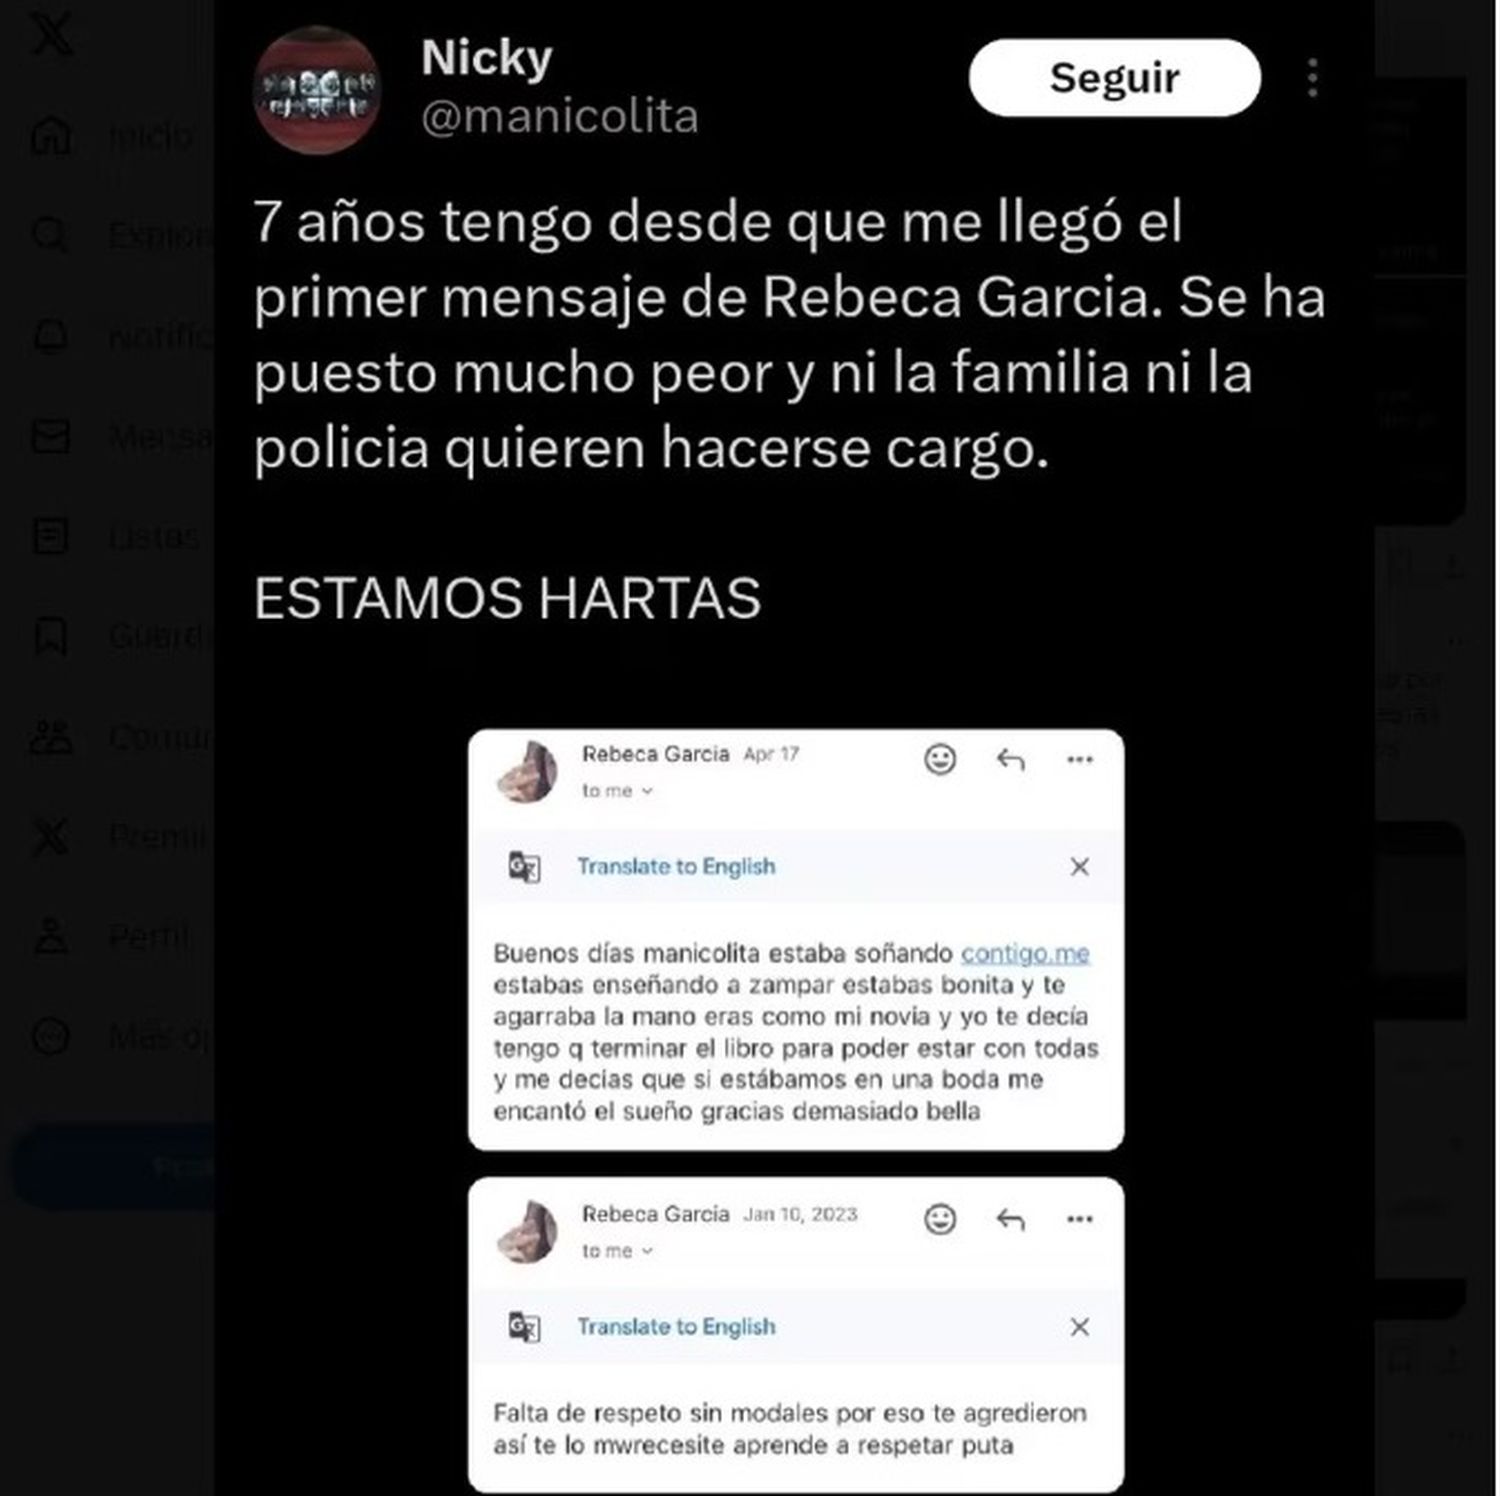The image size is (1500, 1496).
Task: Click the X logo in the sidebar
Action: click(x=51, y=35)
